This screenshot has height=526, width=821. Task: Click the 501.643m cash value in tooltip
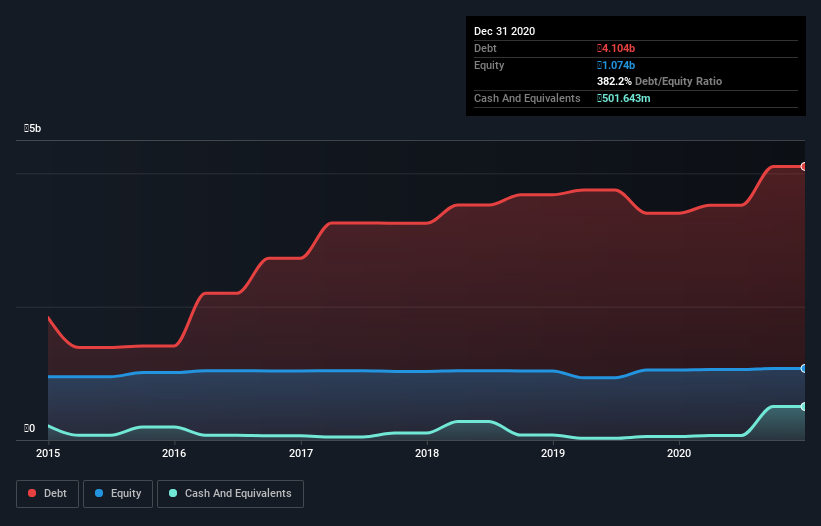(624, 98)
